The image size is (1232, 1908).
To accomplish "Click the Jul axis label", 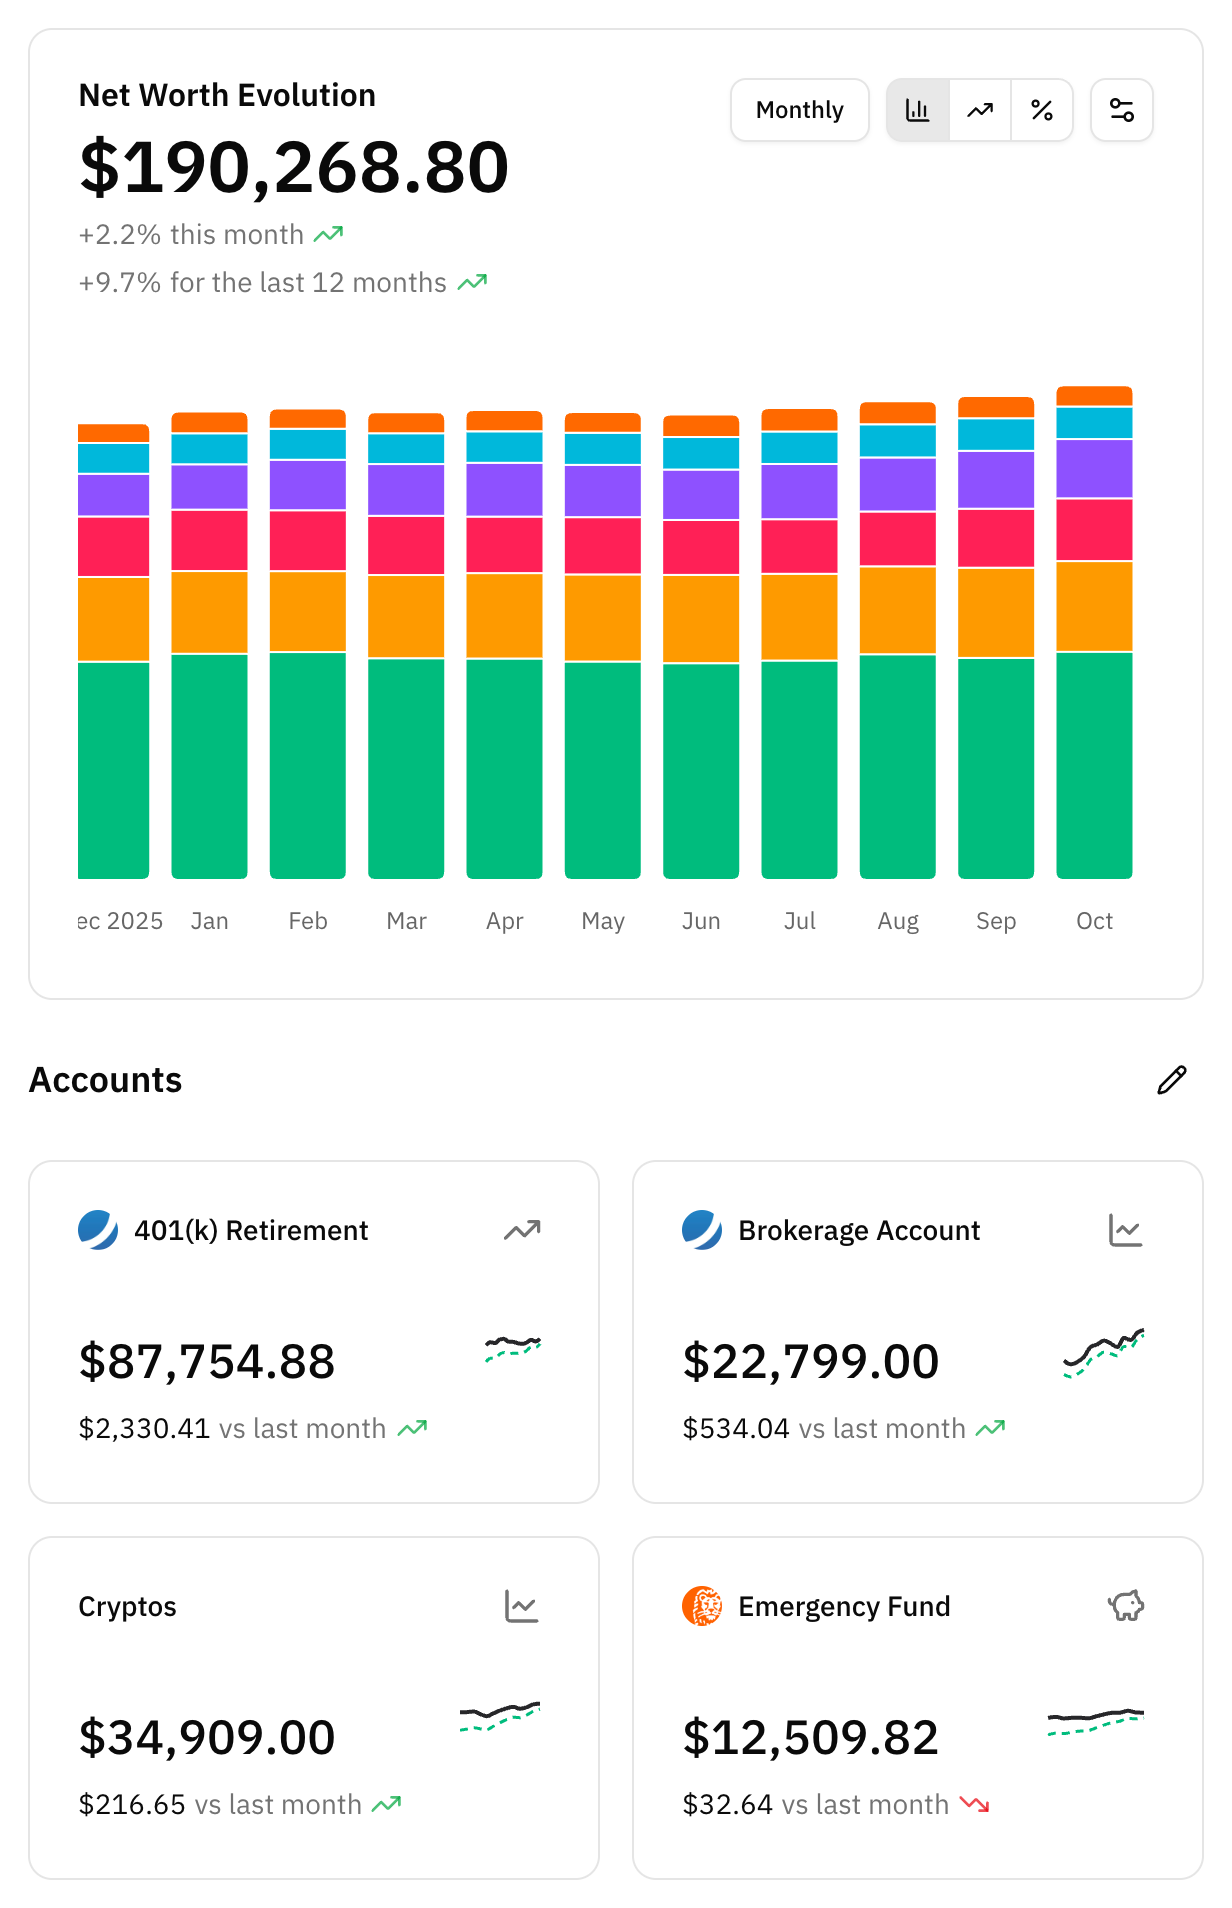I will (799, 921).
